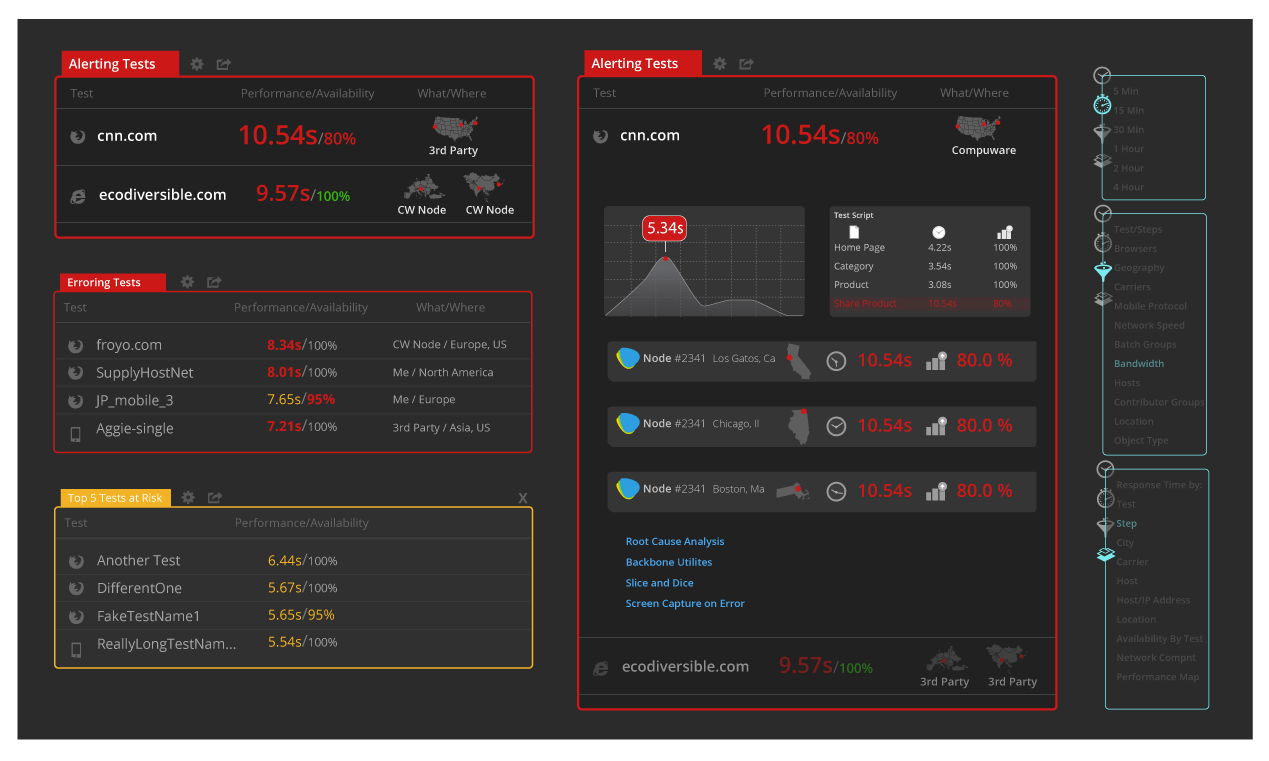Click clock icon in Chicago node row

point(836,426)
